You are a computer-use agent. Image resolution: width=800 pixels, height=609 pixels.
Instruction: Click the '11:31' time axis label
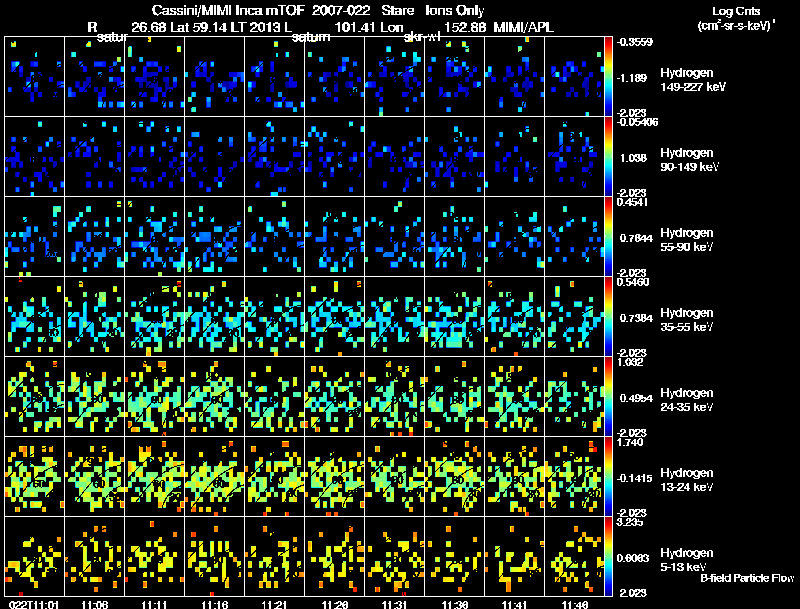(x=394, y=604)
